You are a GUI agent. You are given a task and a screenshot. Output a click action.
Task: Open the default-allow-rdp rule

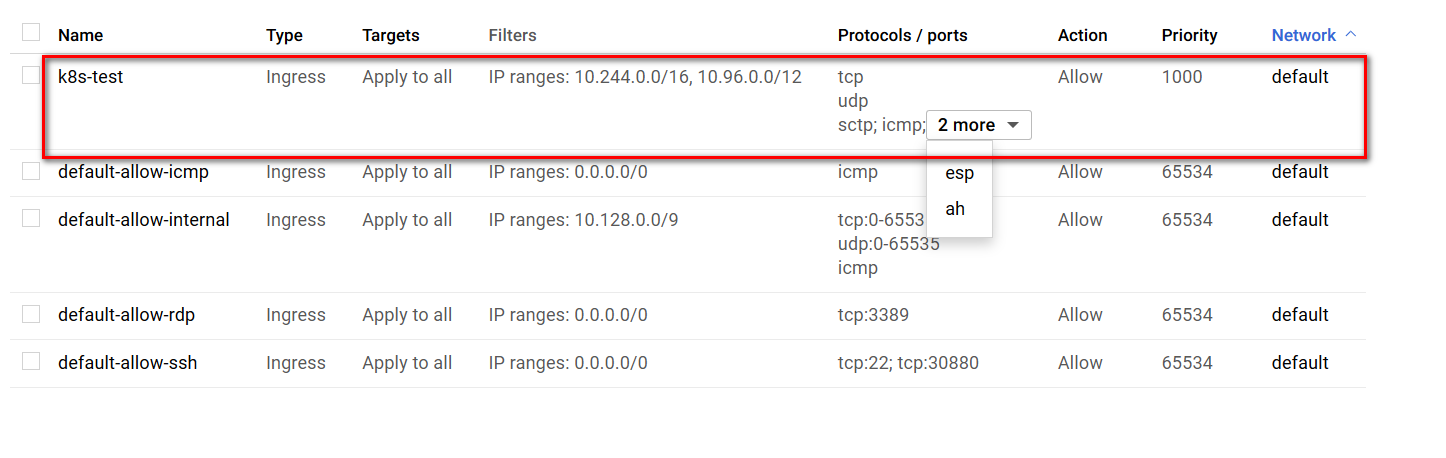click(x=126, y=315)
